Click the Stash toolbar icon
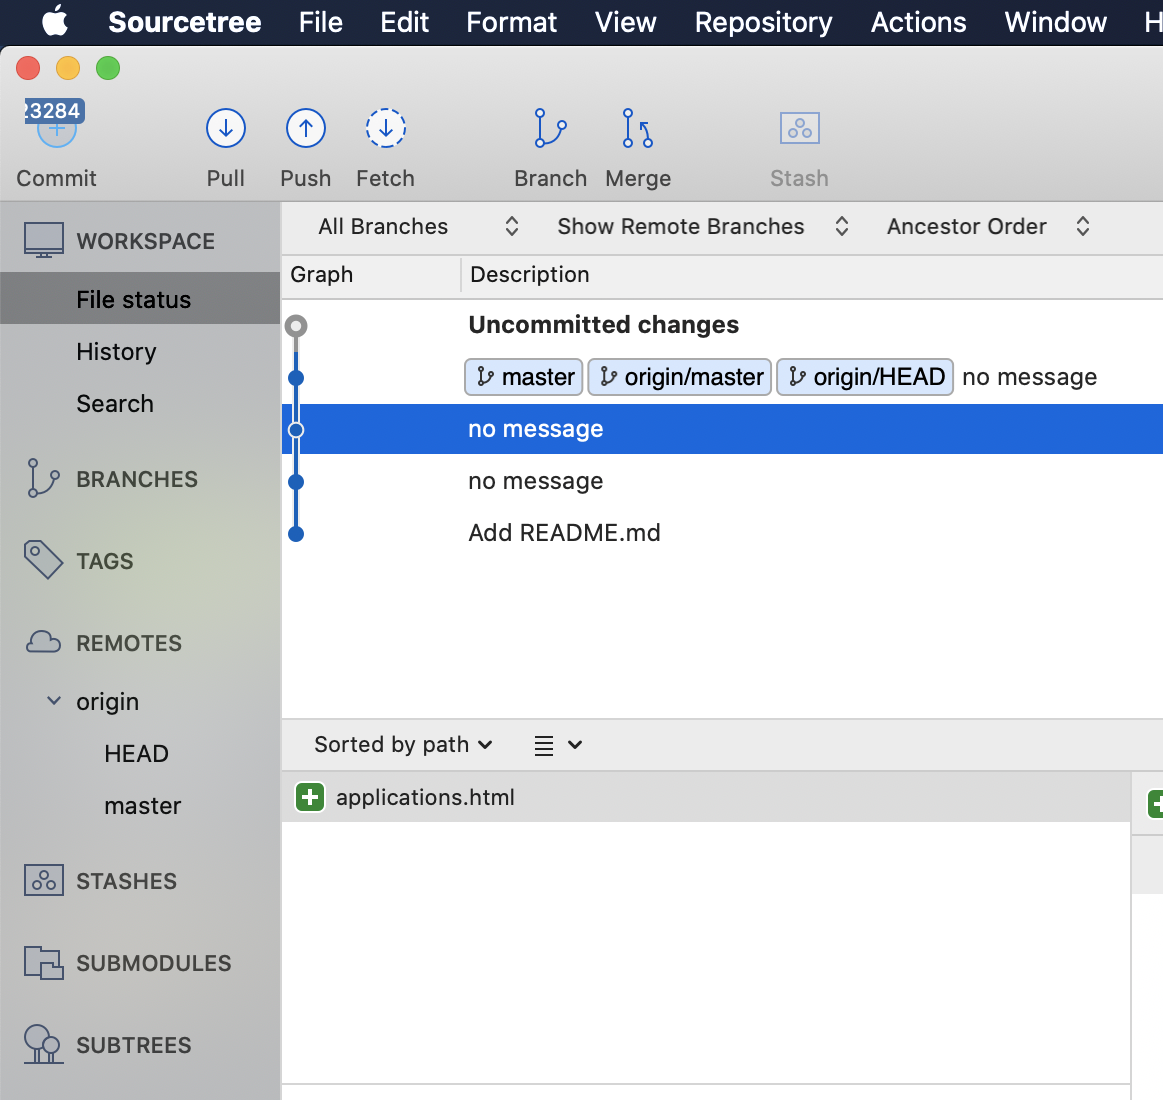Viewport: 1163px width, 1100px height. pos(800,128)
